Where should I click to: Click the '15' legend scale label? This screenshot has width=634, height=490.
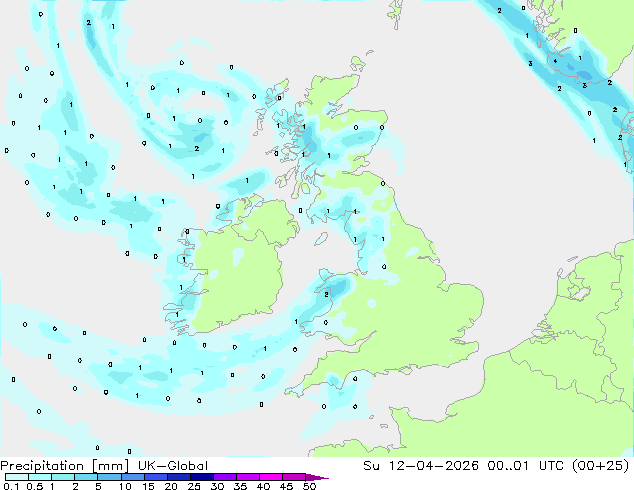click(148, 486)
